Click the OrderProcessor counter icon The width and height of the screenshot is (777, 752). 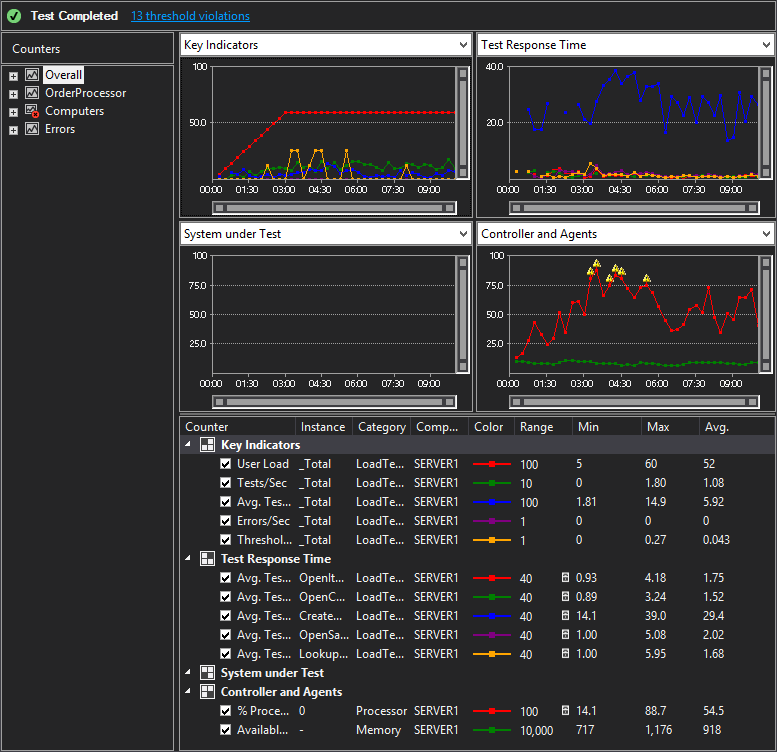(32, 93)
